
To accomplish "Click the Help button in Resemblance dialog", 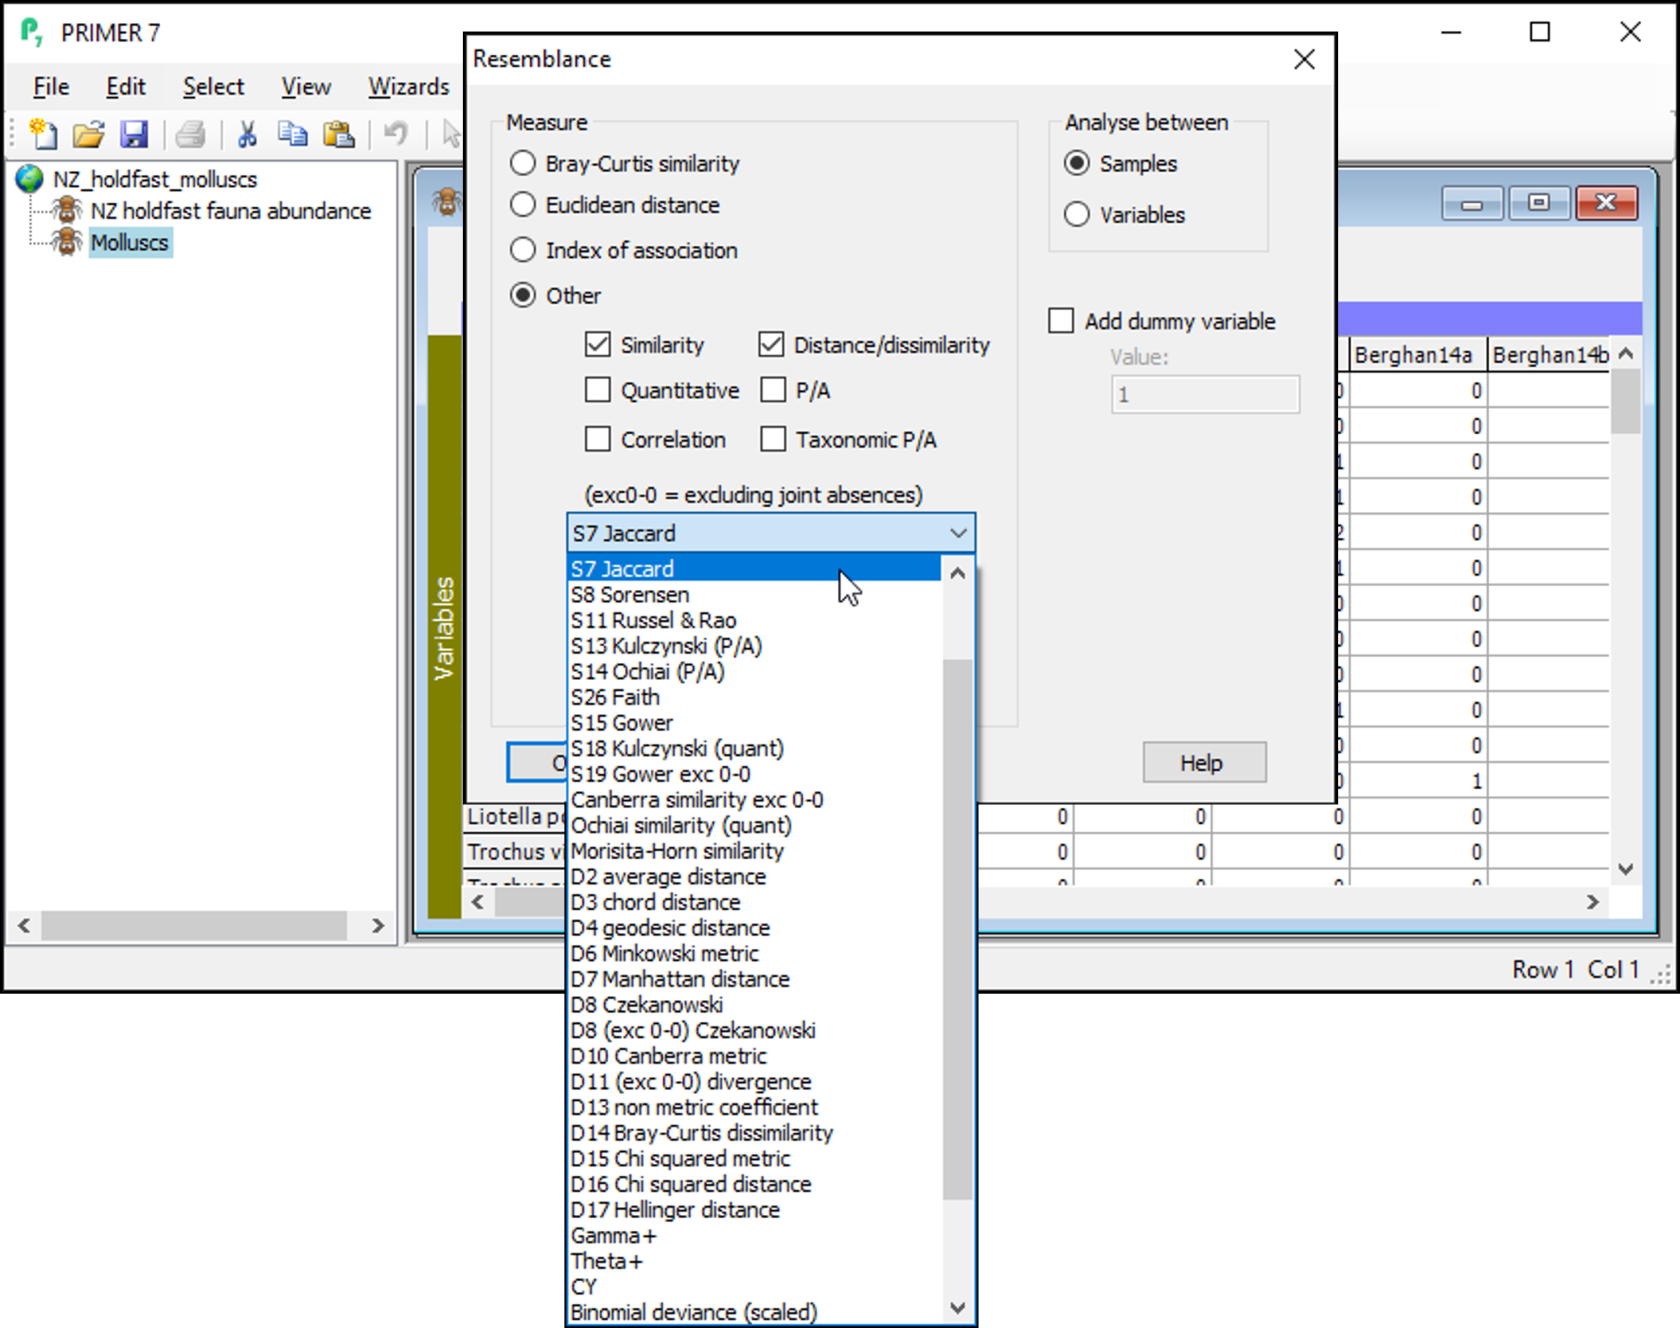I will click(x=1204, y=763).
